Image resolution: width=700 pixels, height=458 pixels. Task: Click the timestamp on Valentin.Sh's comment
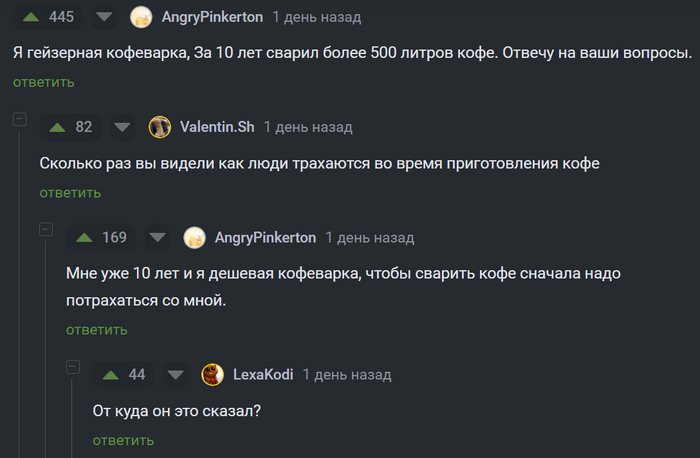point(313,127)
